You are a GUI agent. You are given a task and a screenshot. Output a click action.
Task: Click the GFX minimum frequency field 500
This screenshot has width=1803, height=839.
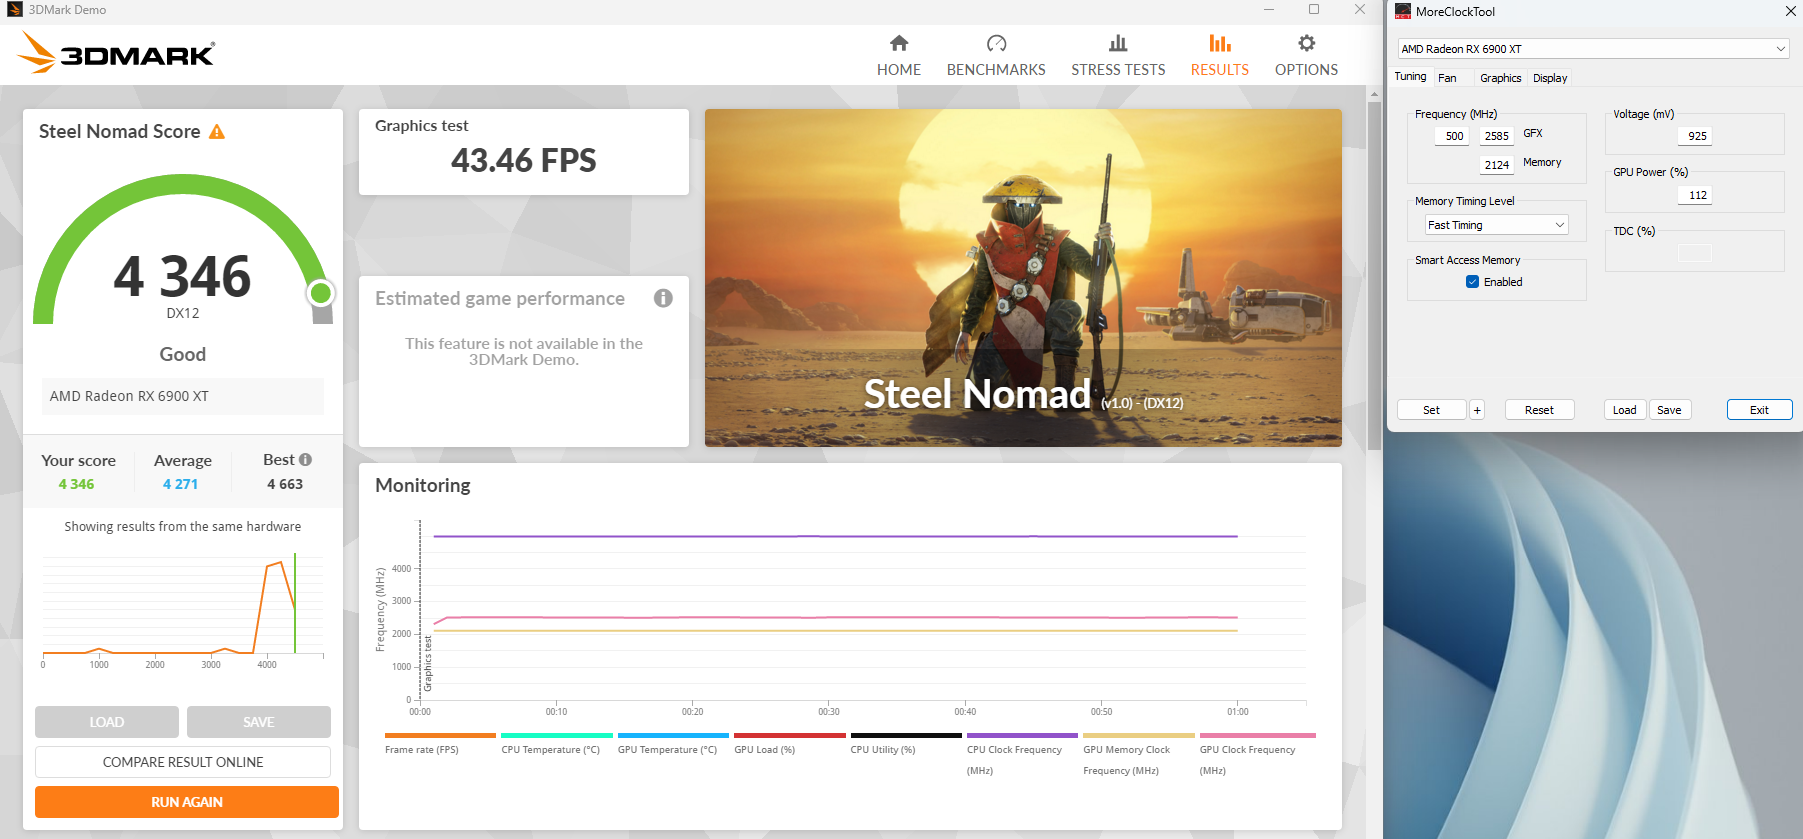[x=1454, y=136]
